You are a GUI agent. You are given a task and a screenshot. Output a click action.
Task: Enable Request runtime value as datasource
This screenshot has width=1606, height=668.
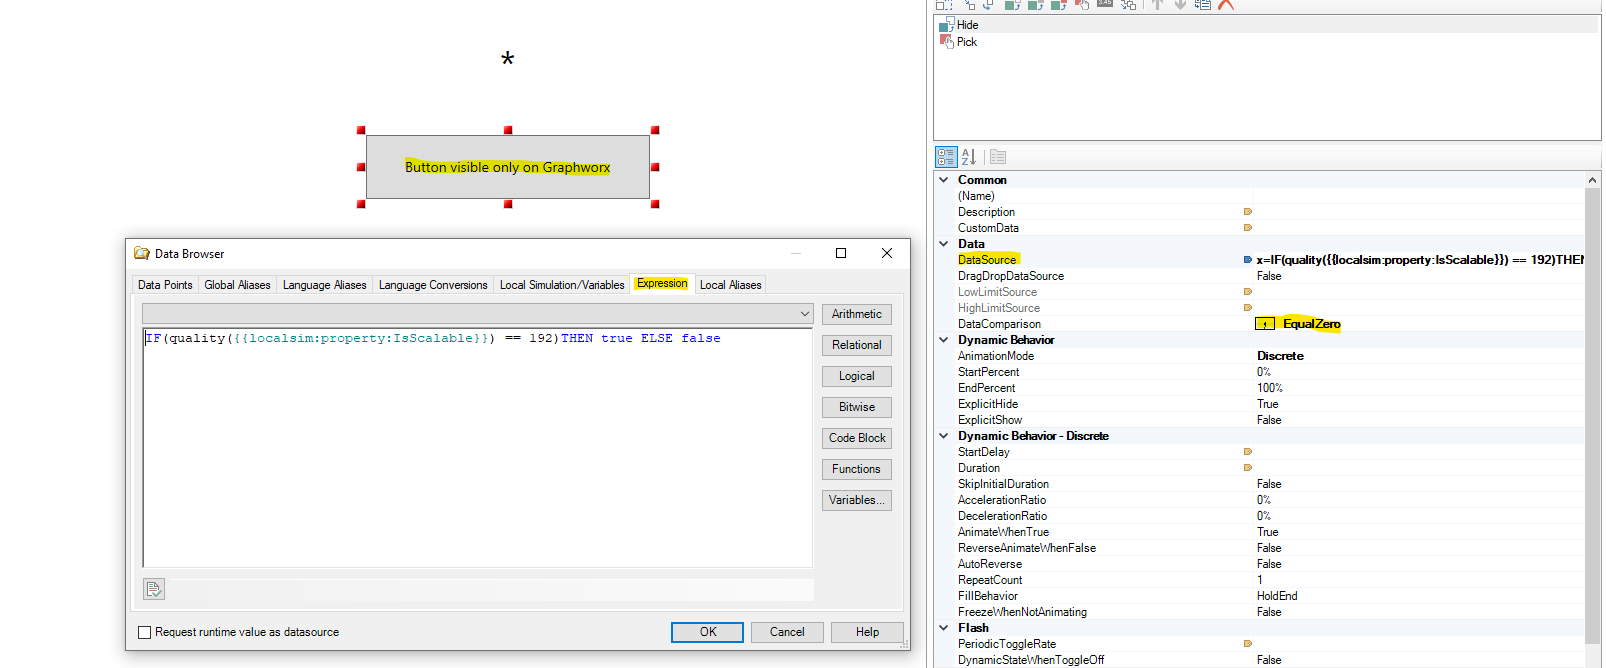pyautogui.click(x=145, y=632)
